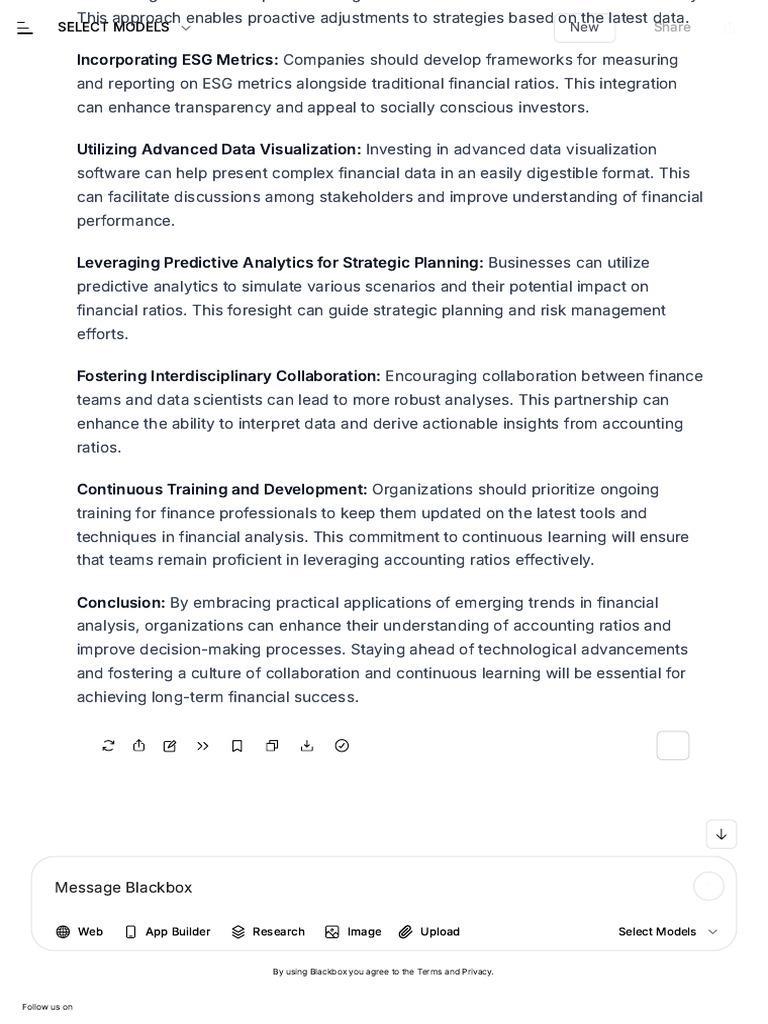Jump to bottom with the down arrow

721,834
